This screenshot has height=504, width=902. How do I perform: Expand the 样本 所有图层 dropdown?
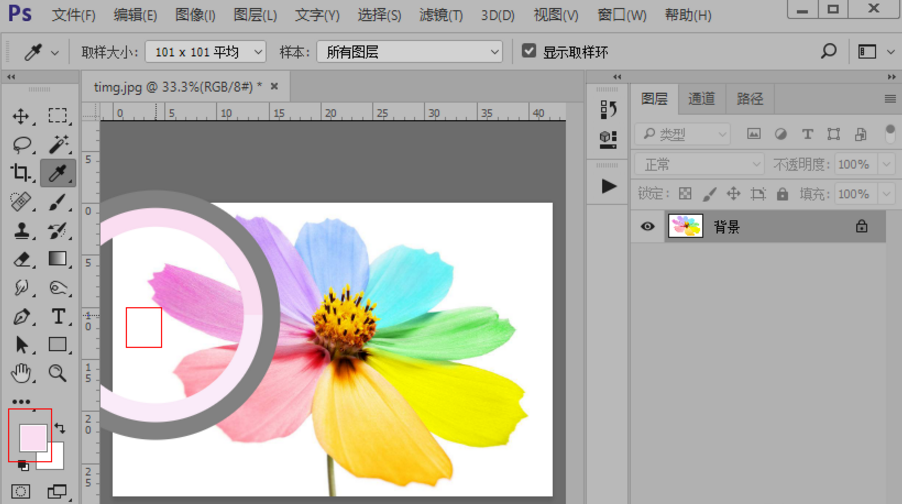[x=410, y=51]
